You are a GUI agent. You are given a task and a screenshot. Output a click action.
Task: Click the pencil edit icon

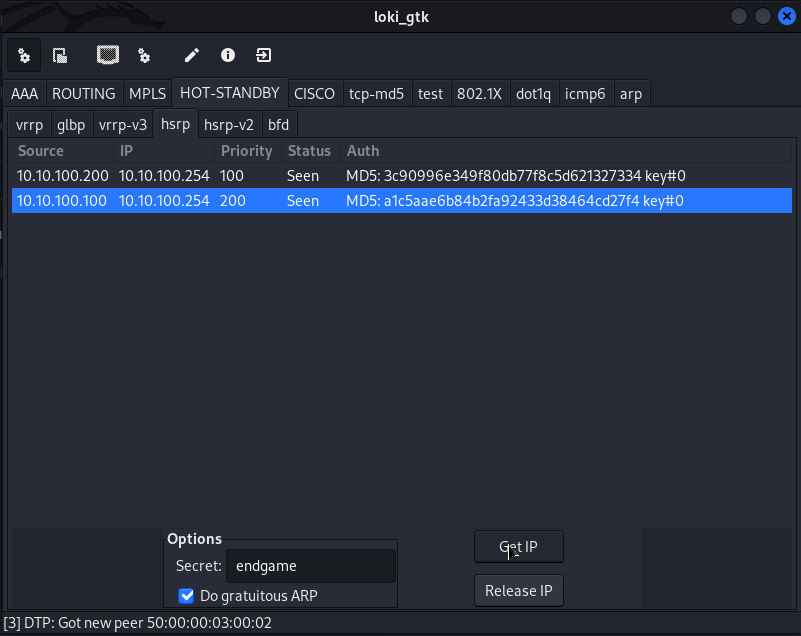191,55
